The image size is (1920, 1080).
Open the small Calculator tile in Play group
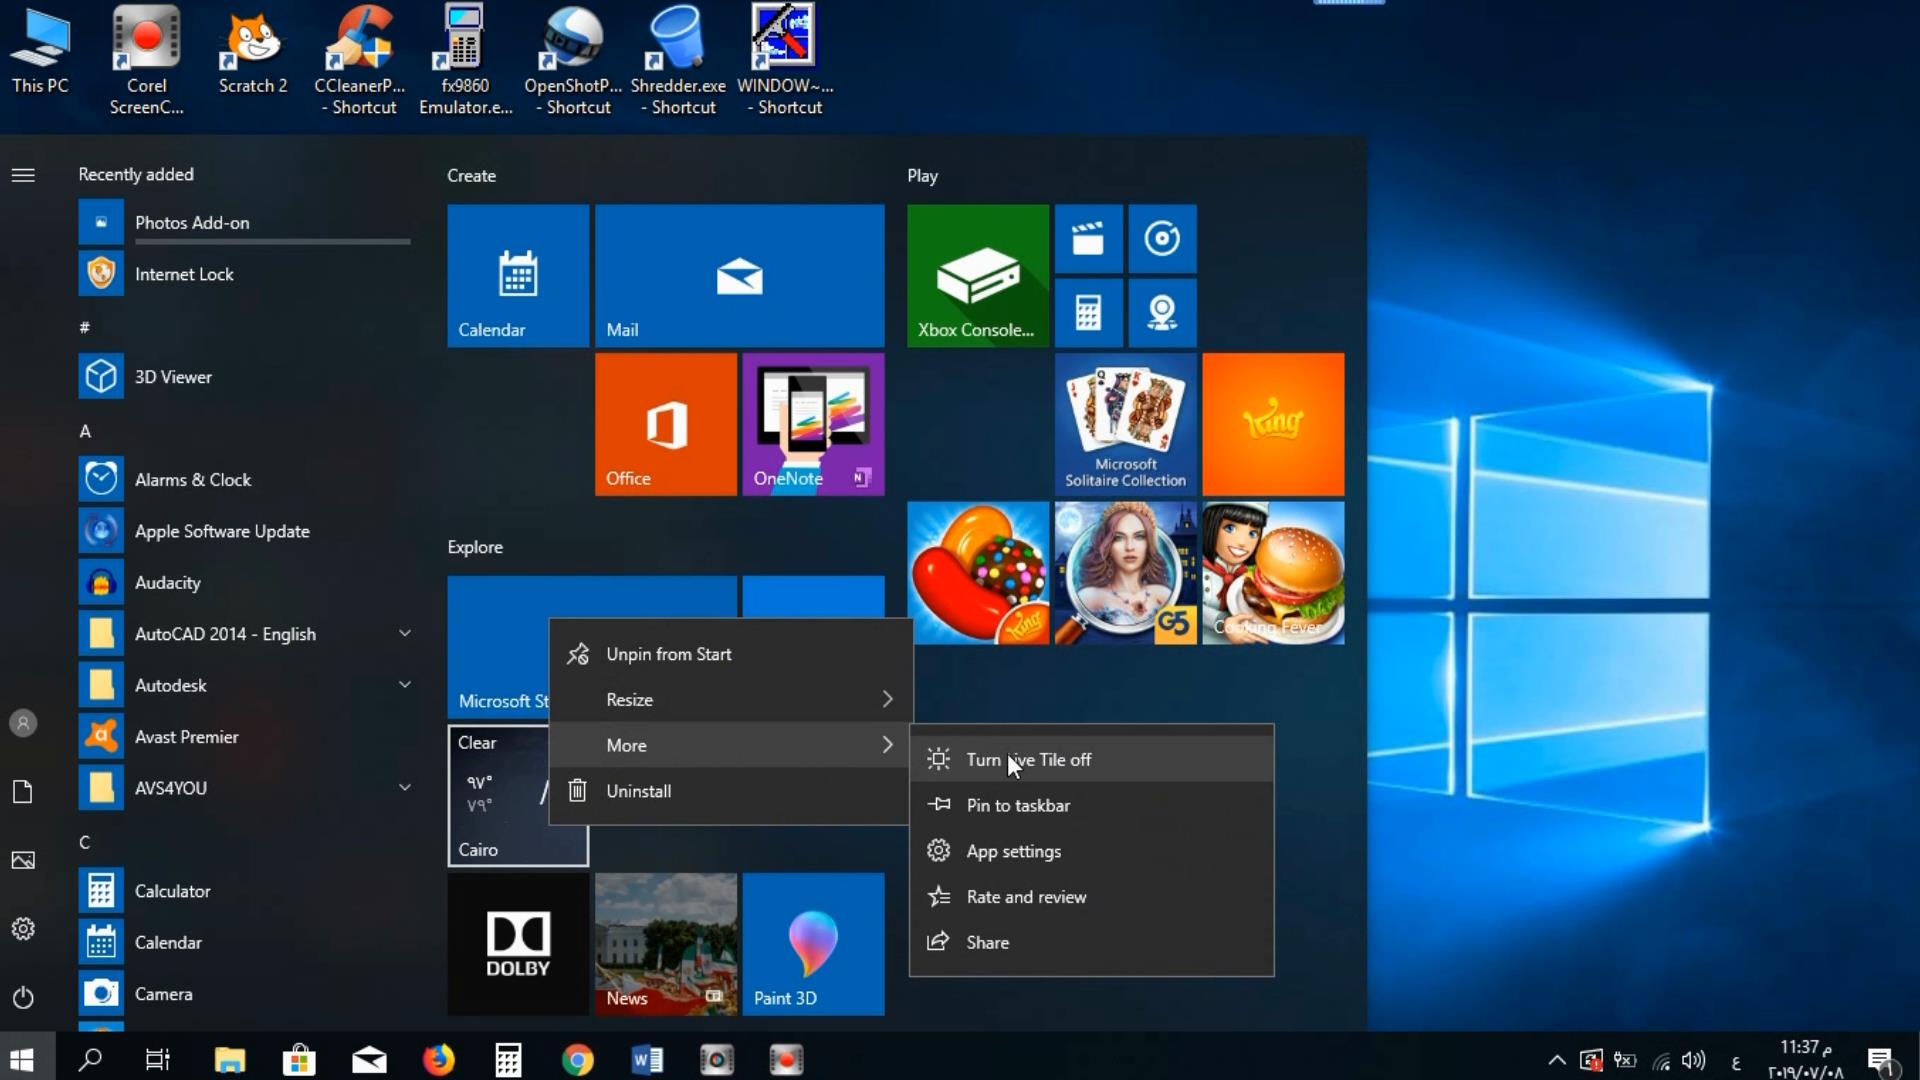pos(1088,313)
